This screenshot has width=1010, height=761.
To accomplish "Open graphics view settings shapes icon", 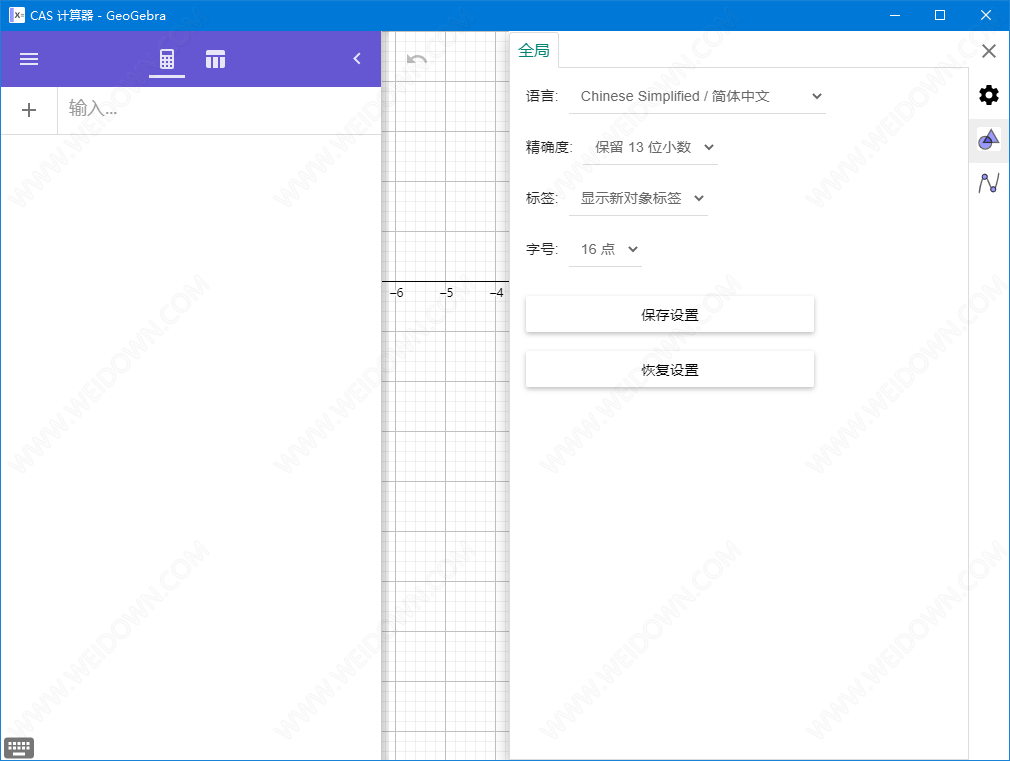I will [x=989, y=139].
